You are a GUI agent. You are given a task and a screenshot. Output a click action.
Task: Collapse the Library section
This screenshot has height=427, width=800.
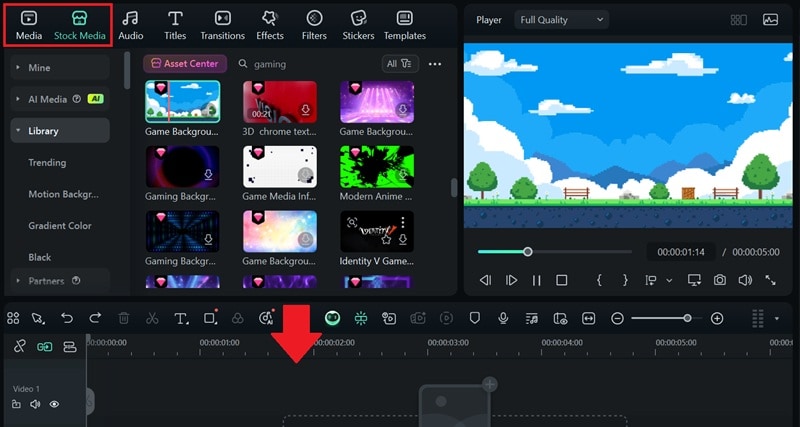pos(60,131)
